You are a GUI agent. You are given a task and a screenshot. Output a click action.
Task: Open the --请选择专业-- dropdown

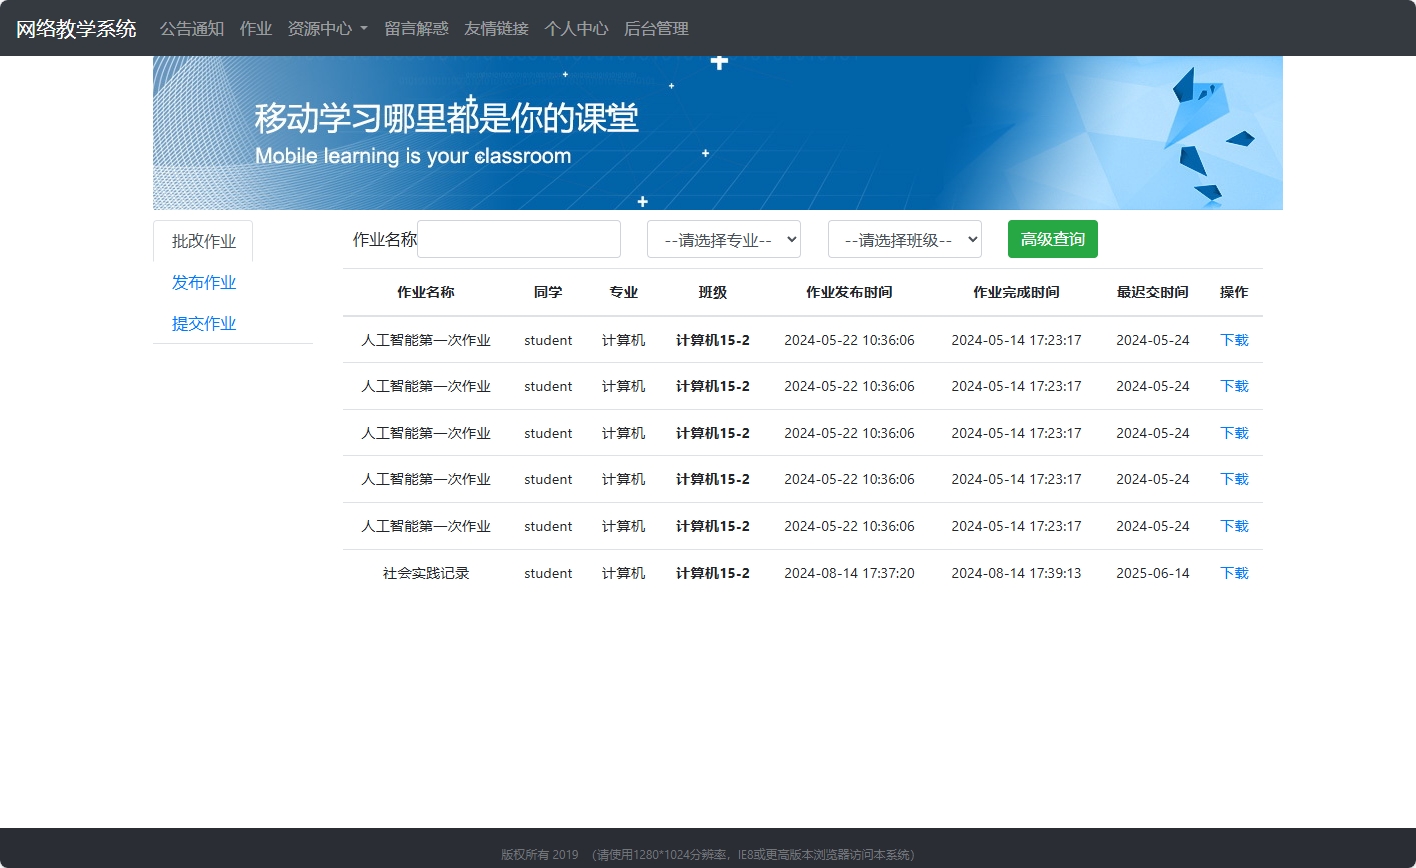(x=722, y=239)
